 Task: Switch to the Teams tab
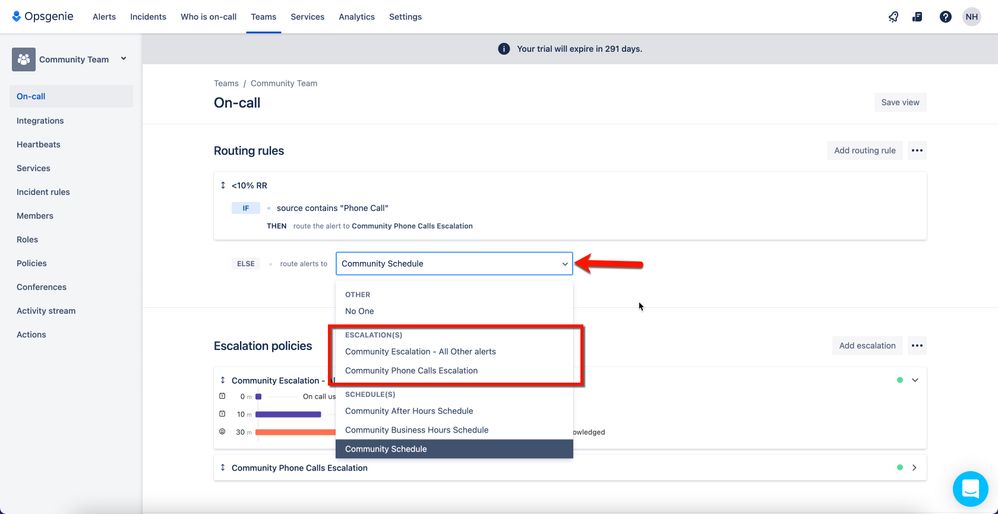click(264, 17)
